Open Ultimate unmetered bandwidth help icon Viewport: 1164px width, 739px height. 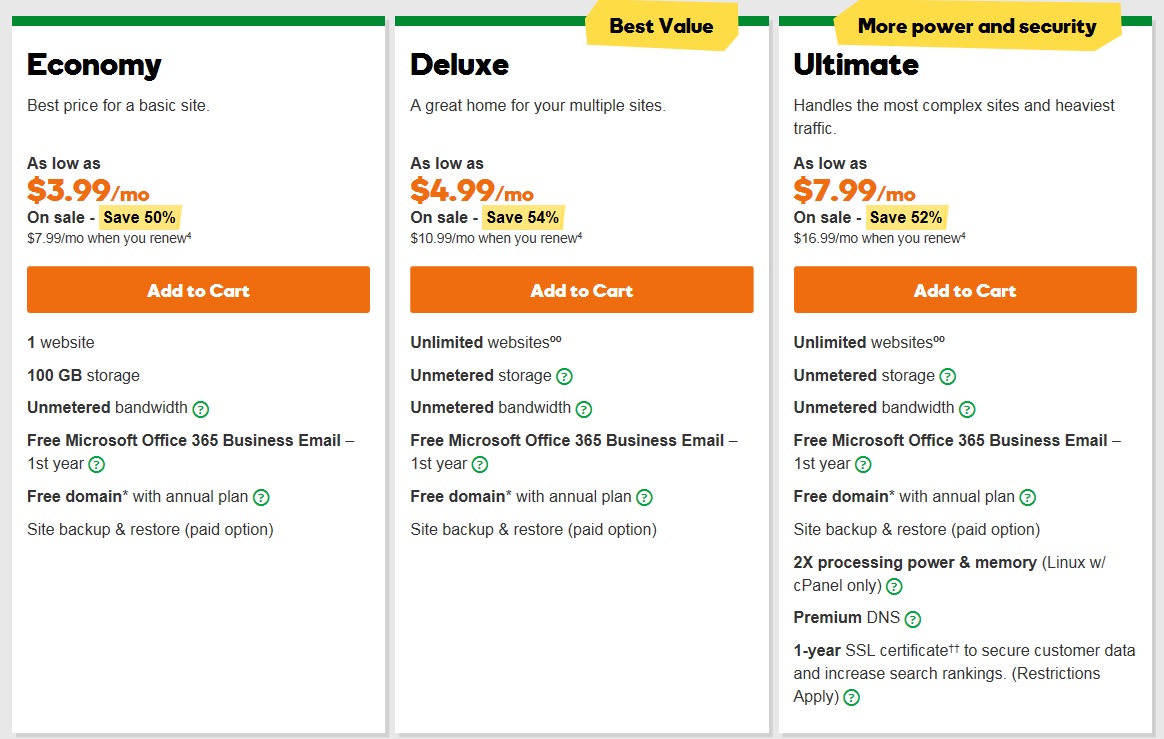point(967,409)
